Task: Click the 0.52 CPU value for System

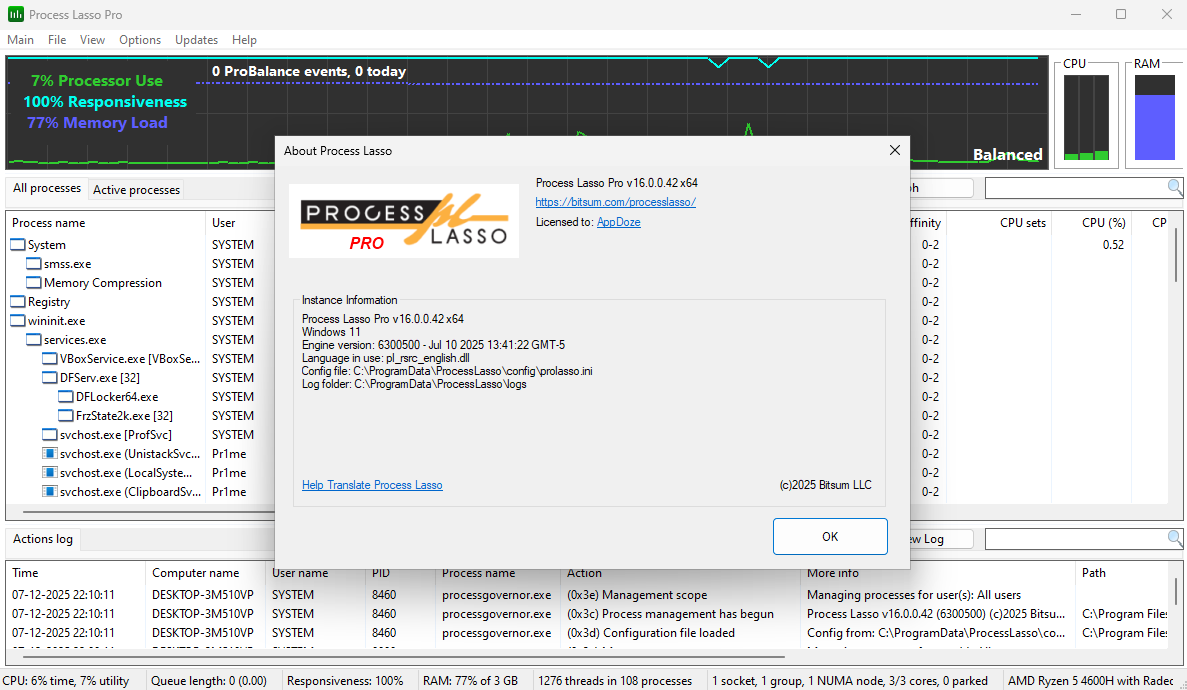Action: (1113, 245)
